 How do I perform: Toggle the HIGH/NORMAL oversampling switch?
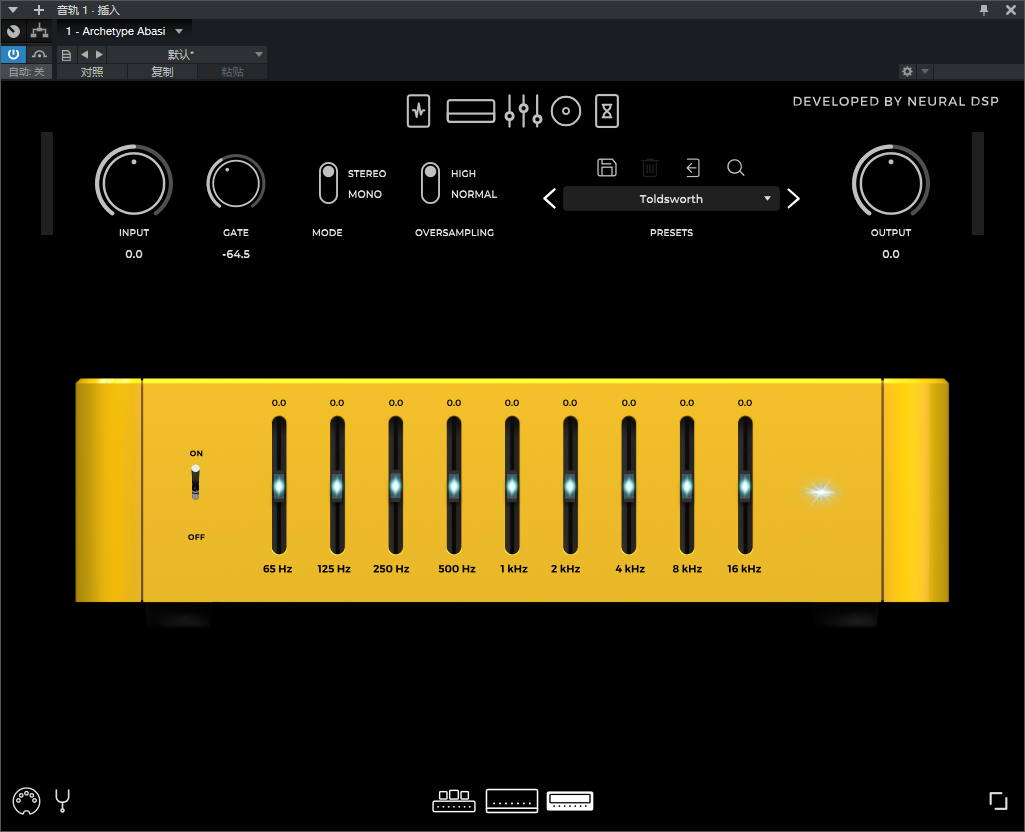430,183
